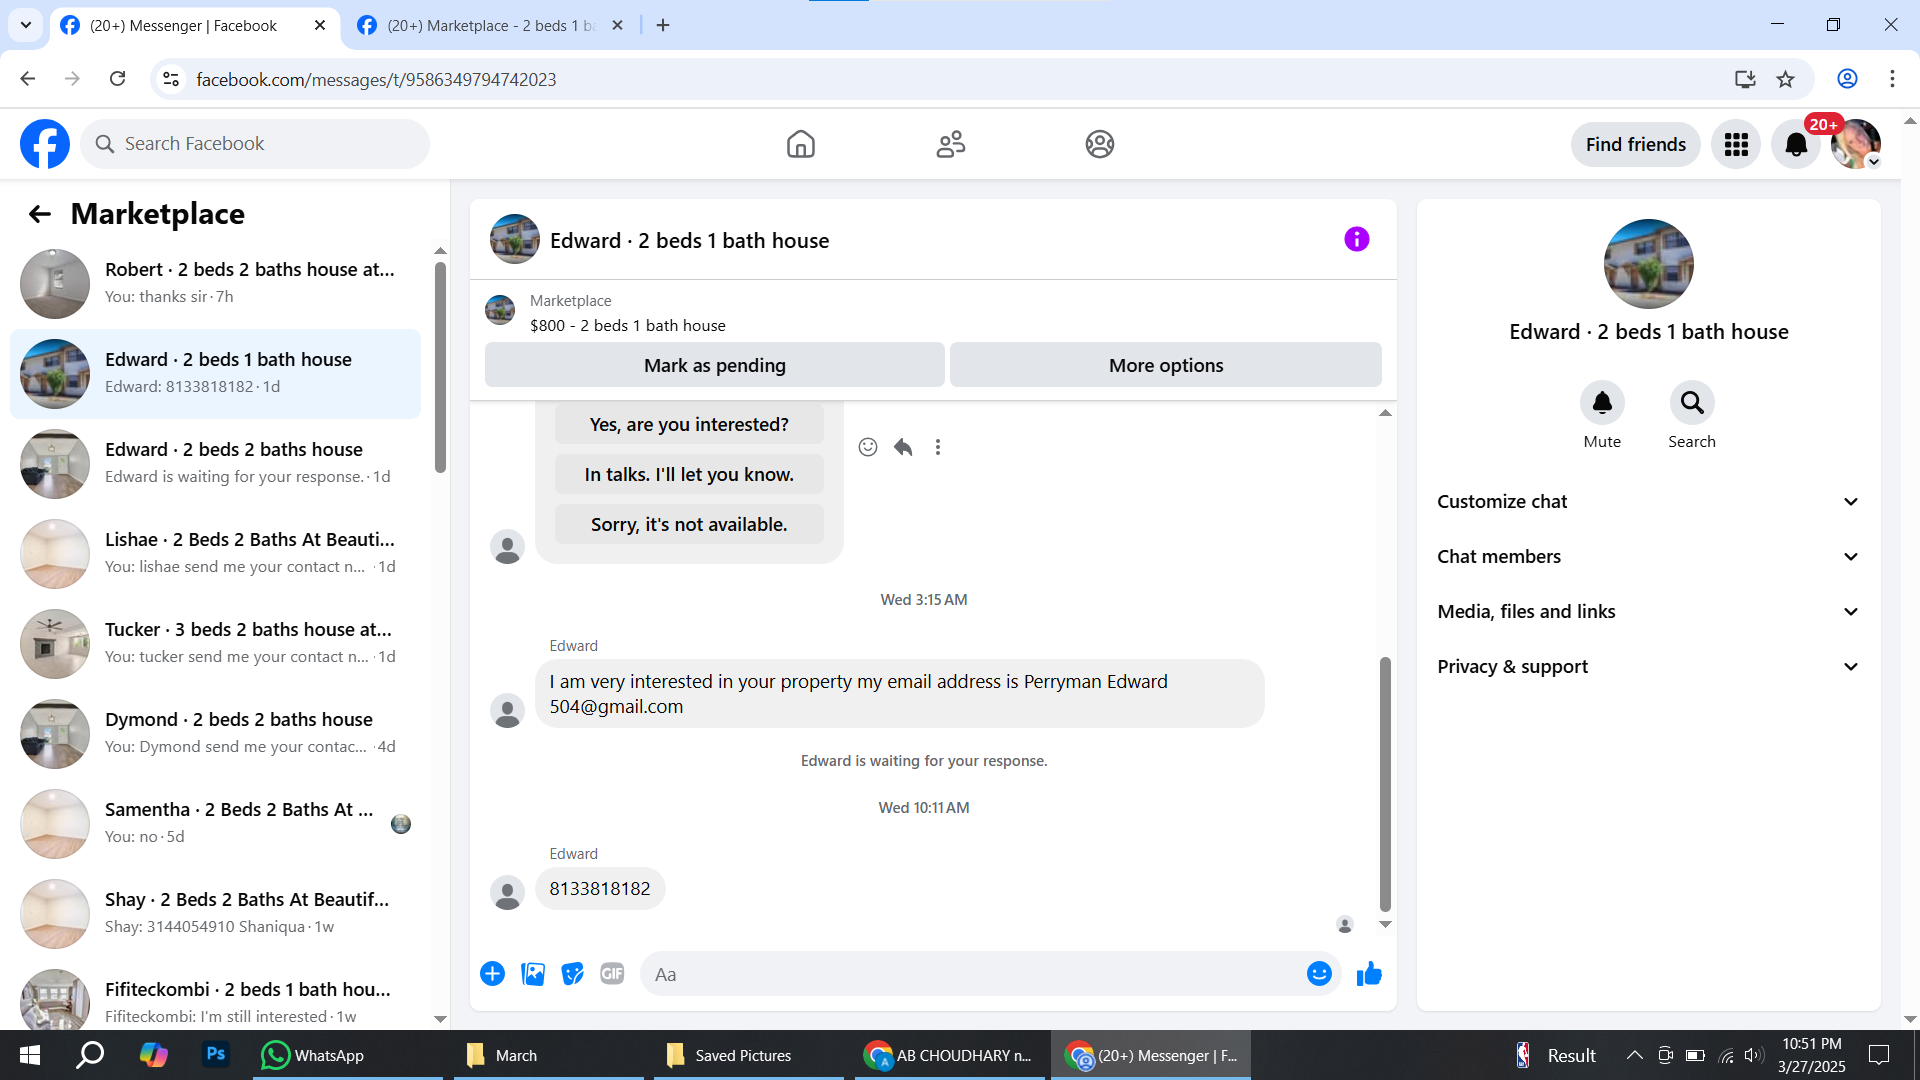
Task: Reload the page
Action: click(x=118, y=79)
